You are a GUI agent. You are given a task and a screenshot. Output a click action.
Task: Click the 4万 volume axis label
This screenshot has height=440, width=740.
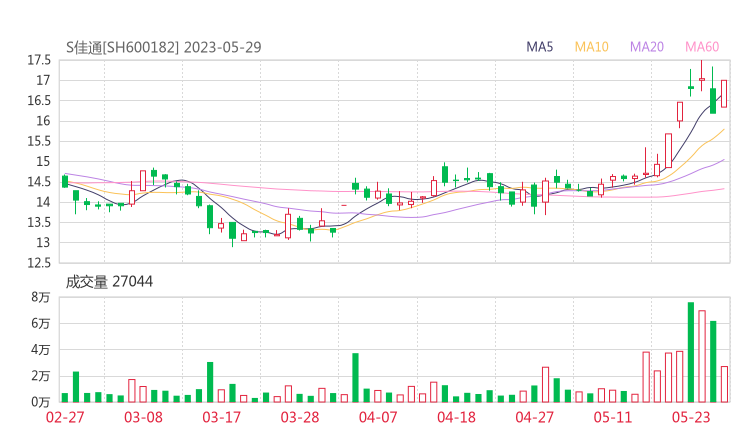pos(41,350)
